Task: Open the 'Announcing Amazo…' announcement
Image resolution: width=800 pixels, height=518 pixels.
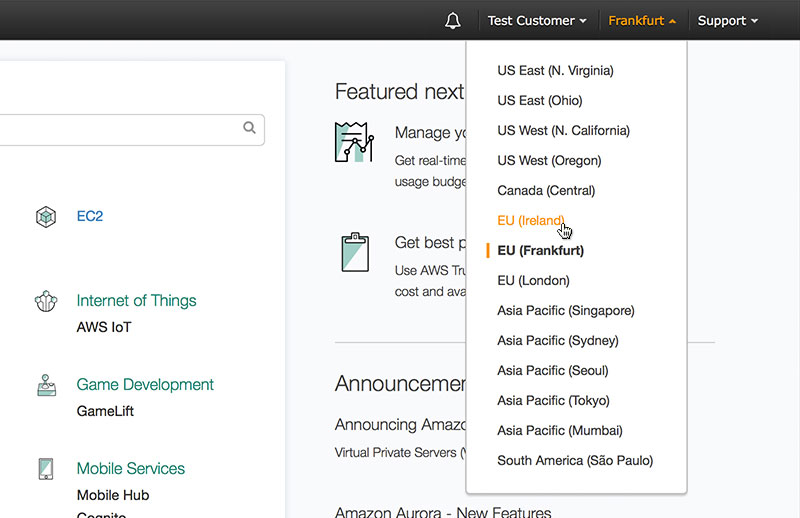Action: [401, 425]
